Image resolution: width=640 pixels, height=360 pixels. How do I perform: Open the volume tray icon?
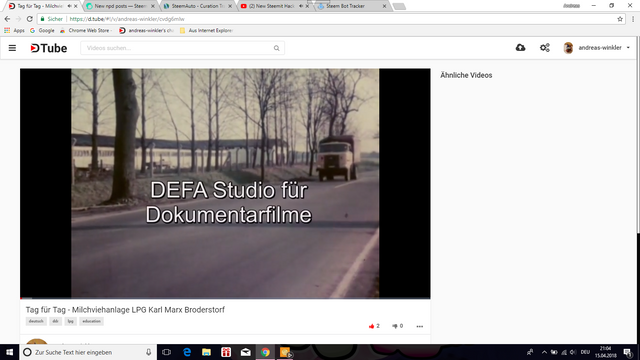point(573,352)
